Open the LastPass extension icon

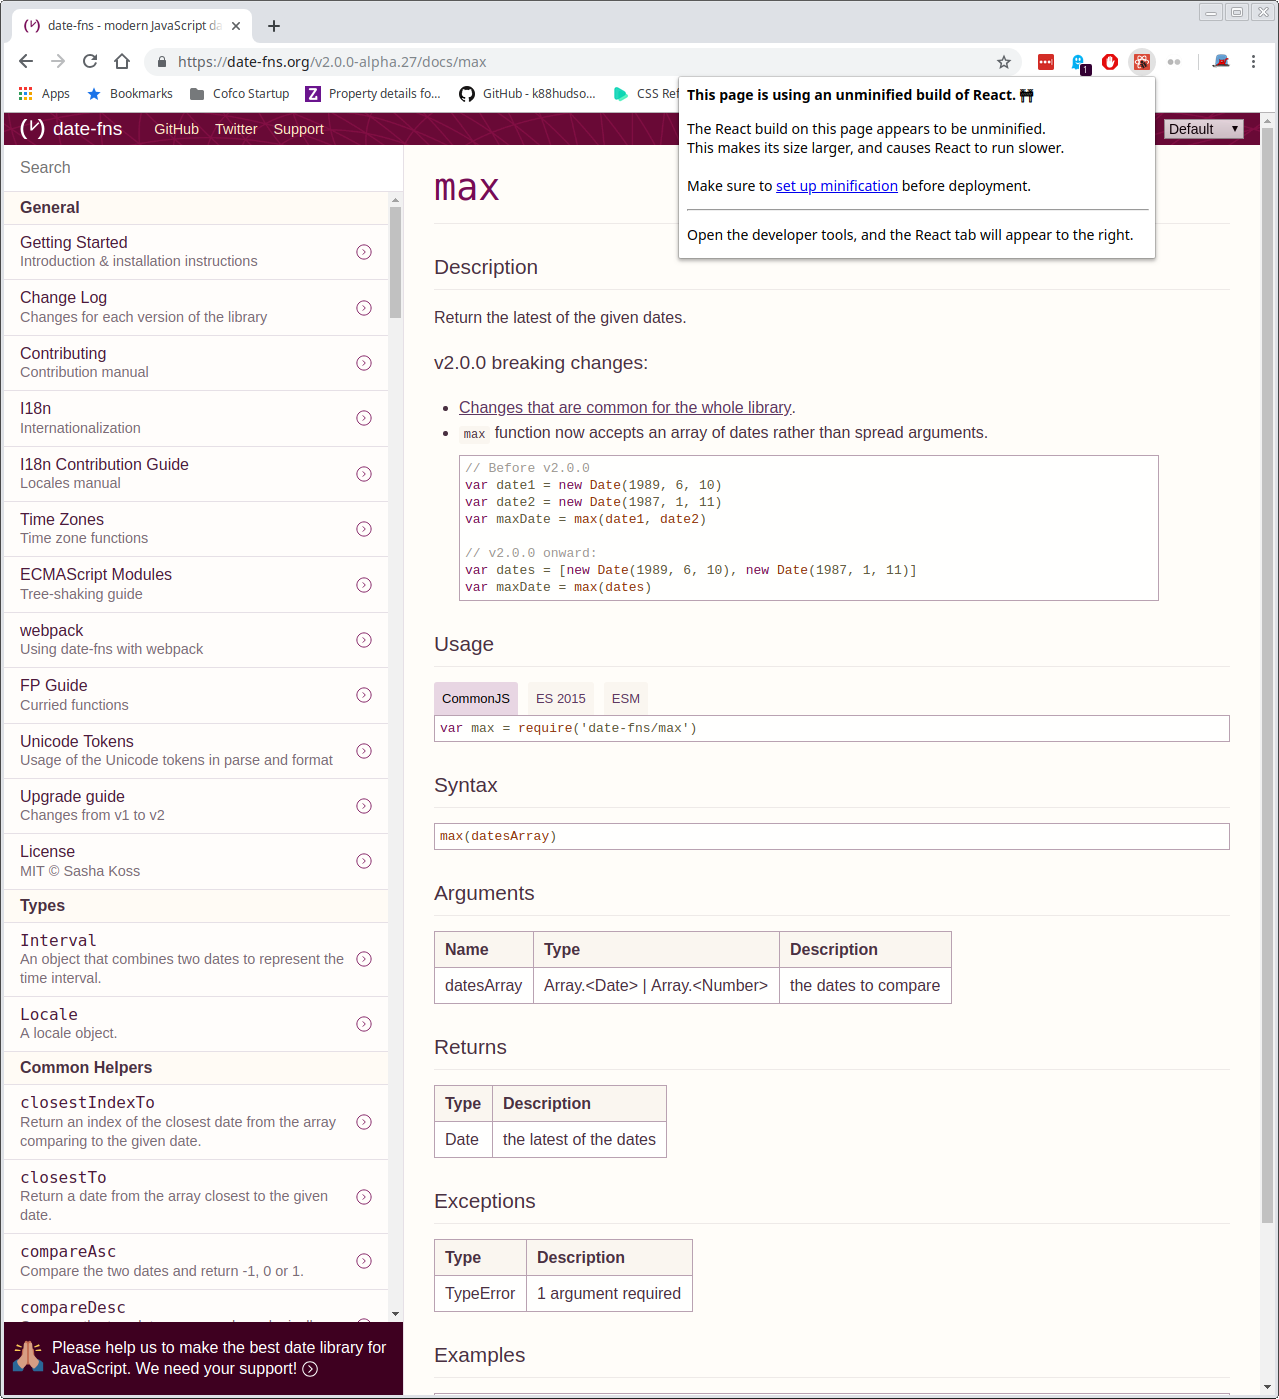[x=1046, y=61]
